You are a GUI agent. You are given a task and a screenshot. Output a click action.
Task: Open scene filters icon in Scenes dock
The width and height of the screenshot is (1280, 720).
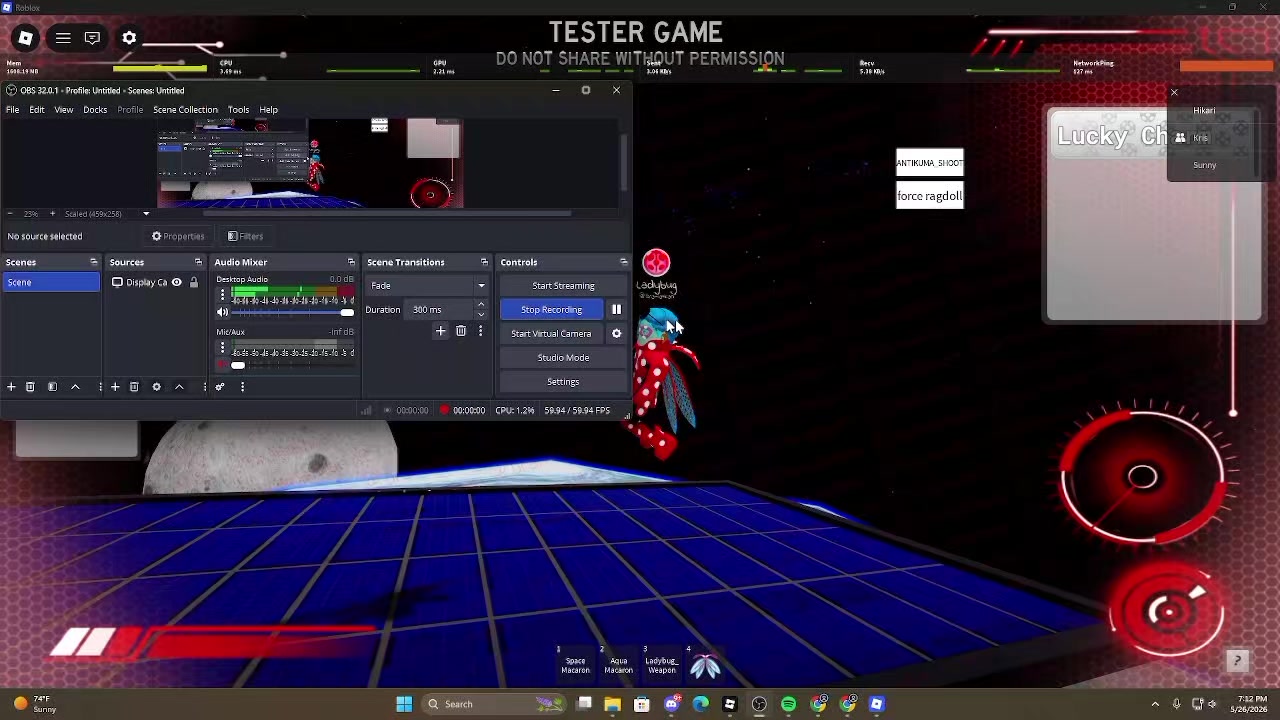(x=52, y=387)
